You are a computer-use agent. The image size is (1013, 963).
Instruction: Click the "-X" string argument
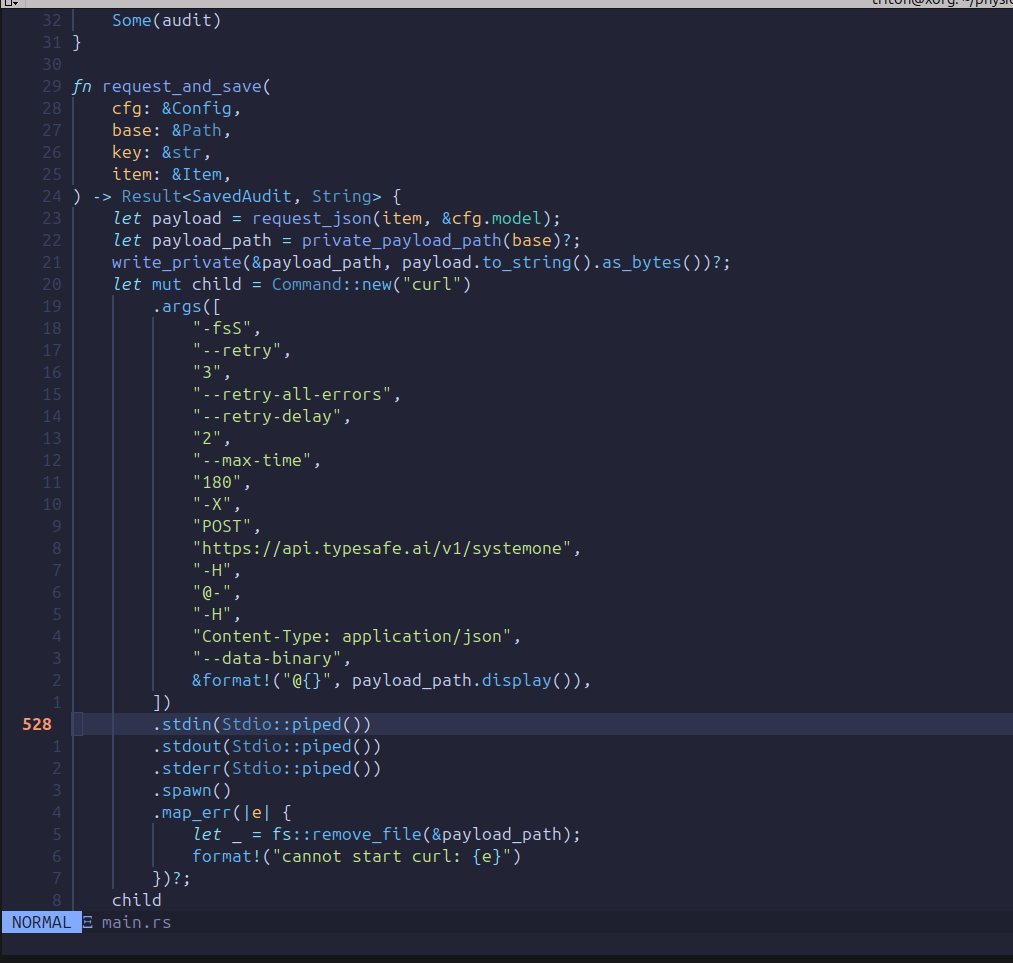[211, 504]
